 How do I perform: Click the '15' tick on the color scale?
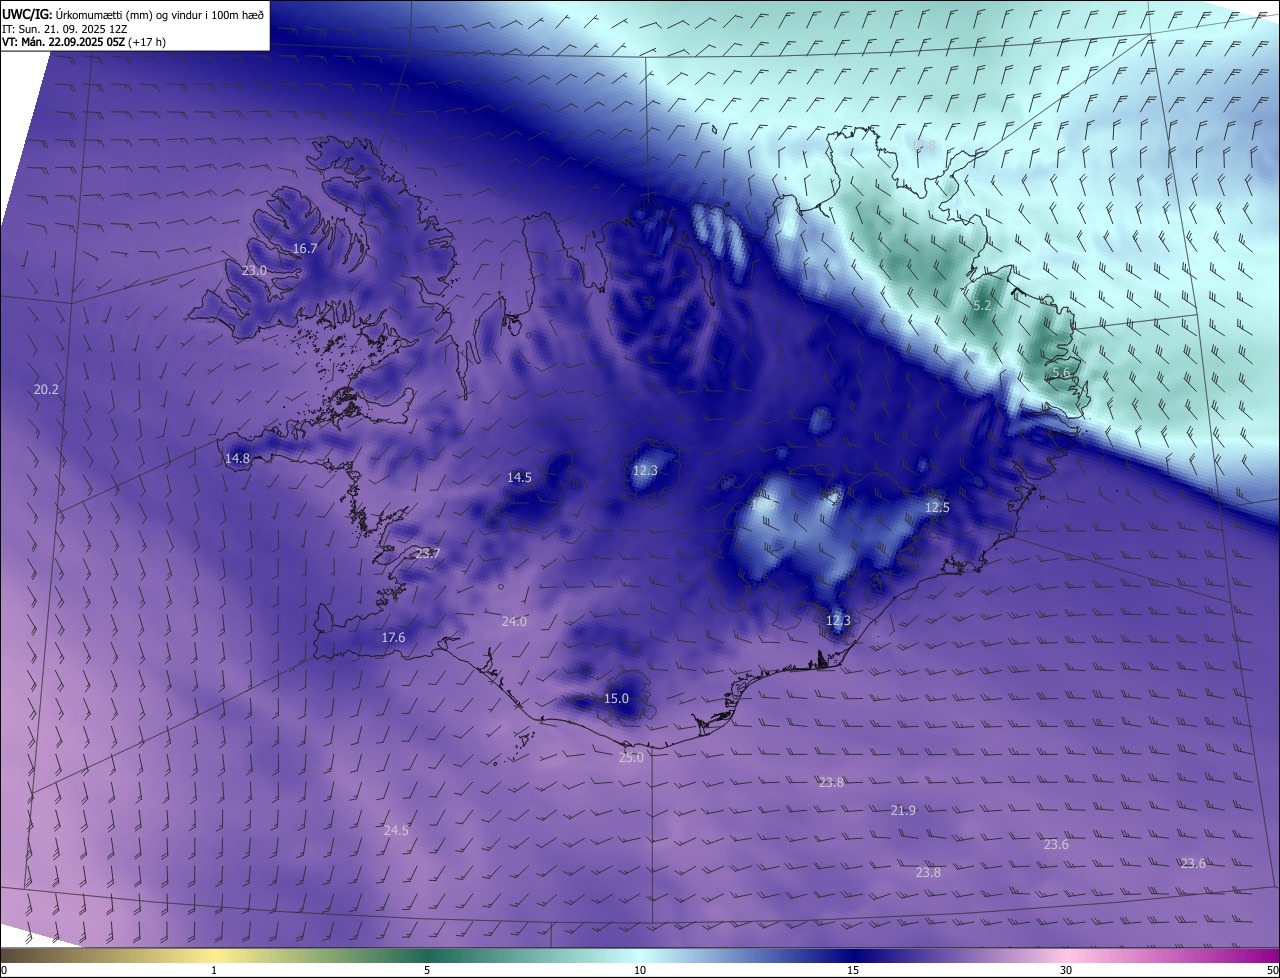pos(853,970)
